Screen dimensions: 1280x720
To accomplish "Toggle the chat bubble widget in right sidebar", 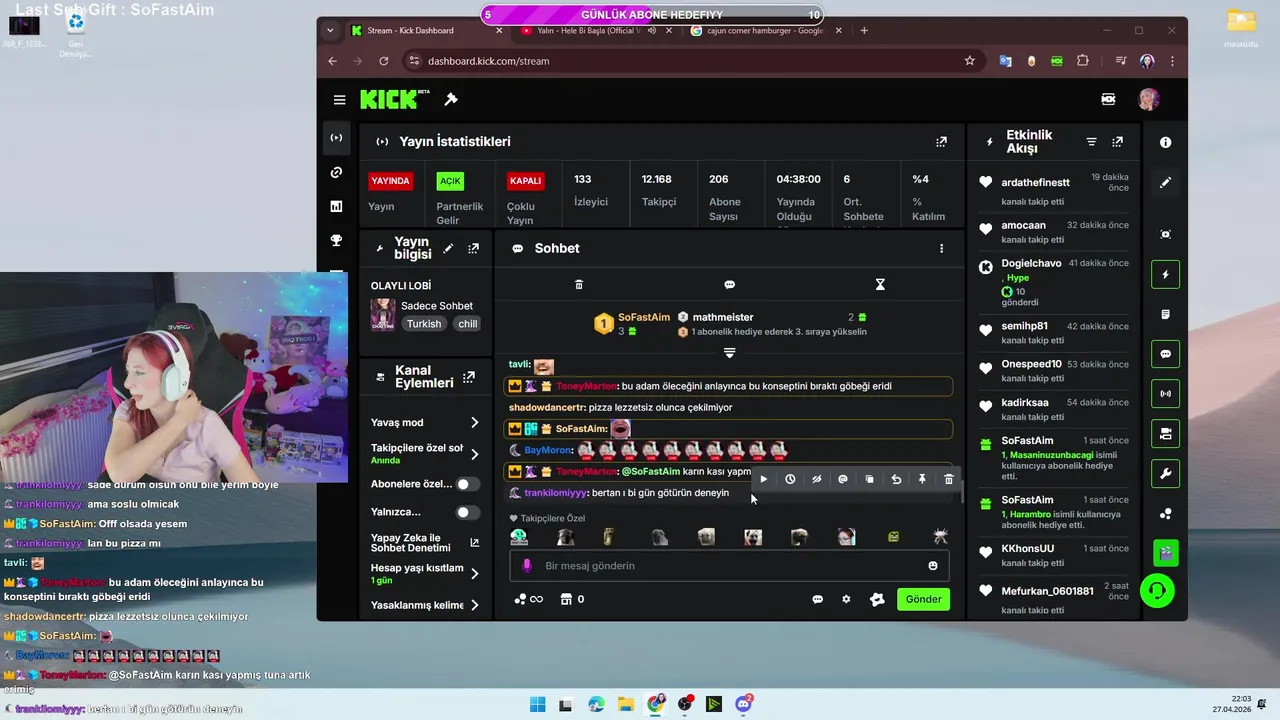I will point(1165,354).
